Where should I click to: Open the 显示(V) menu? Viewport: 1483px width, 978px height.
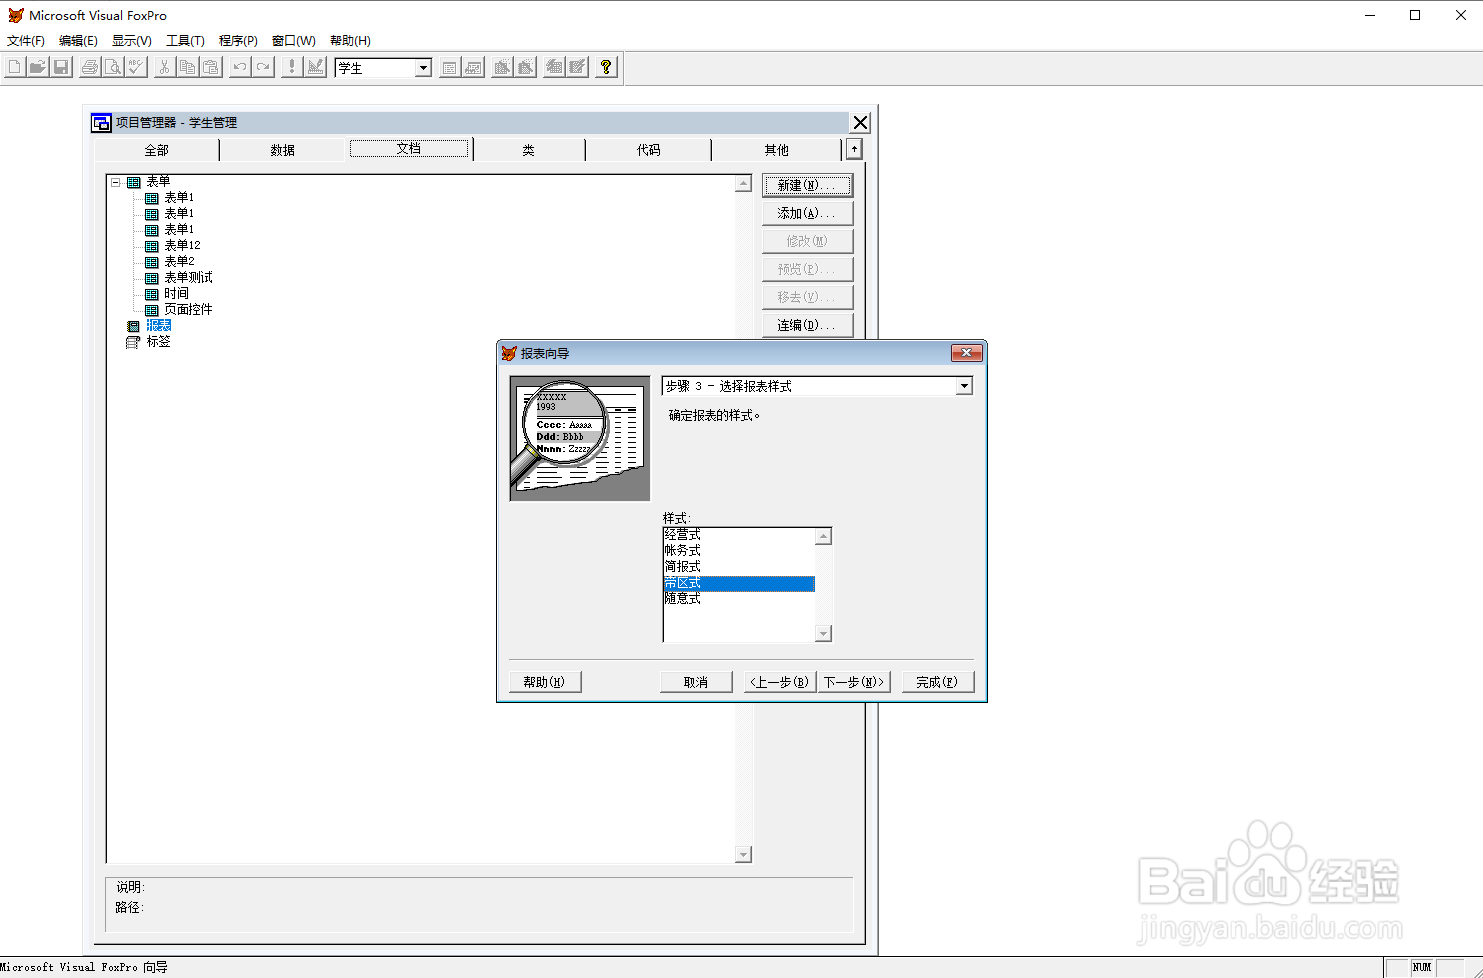pyautogui.click(x=132, y=41)
